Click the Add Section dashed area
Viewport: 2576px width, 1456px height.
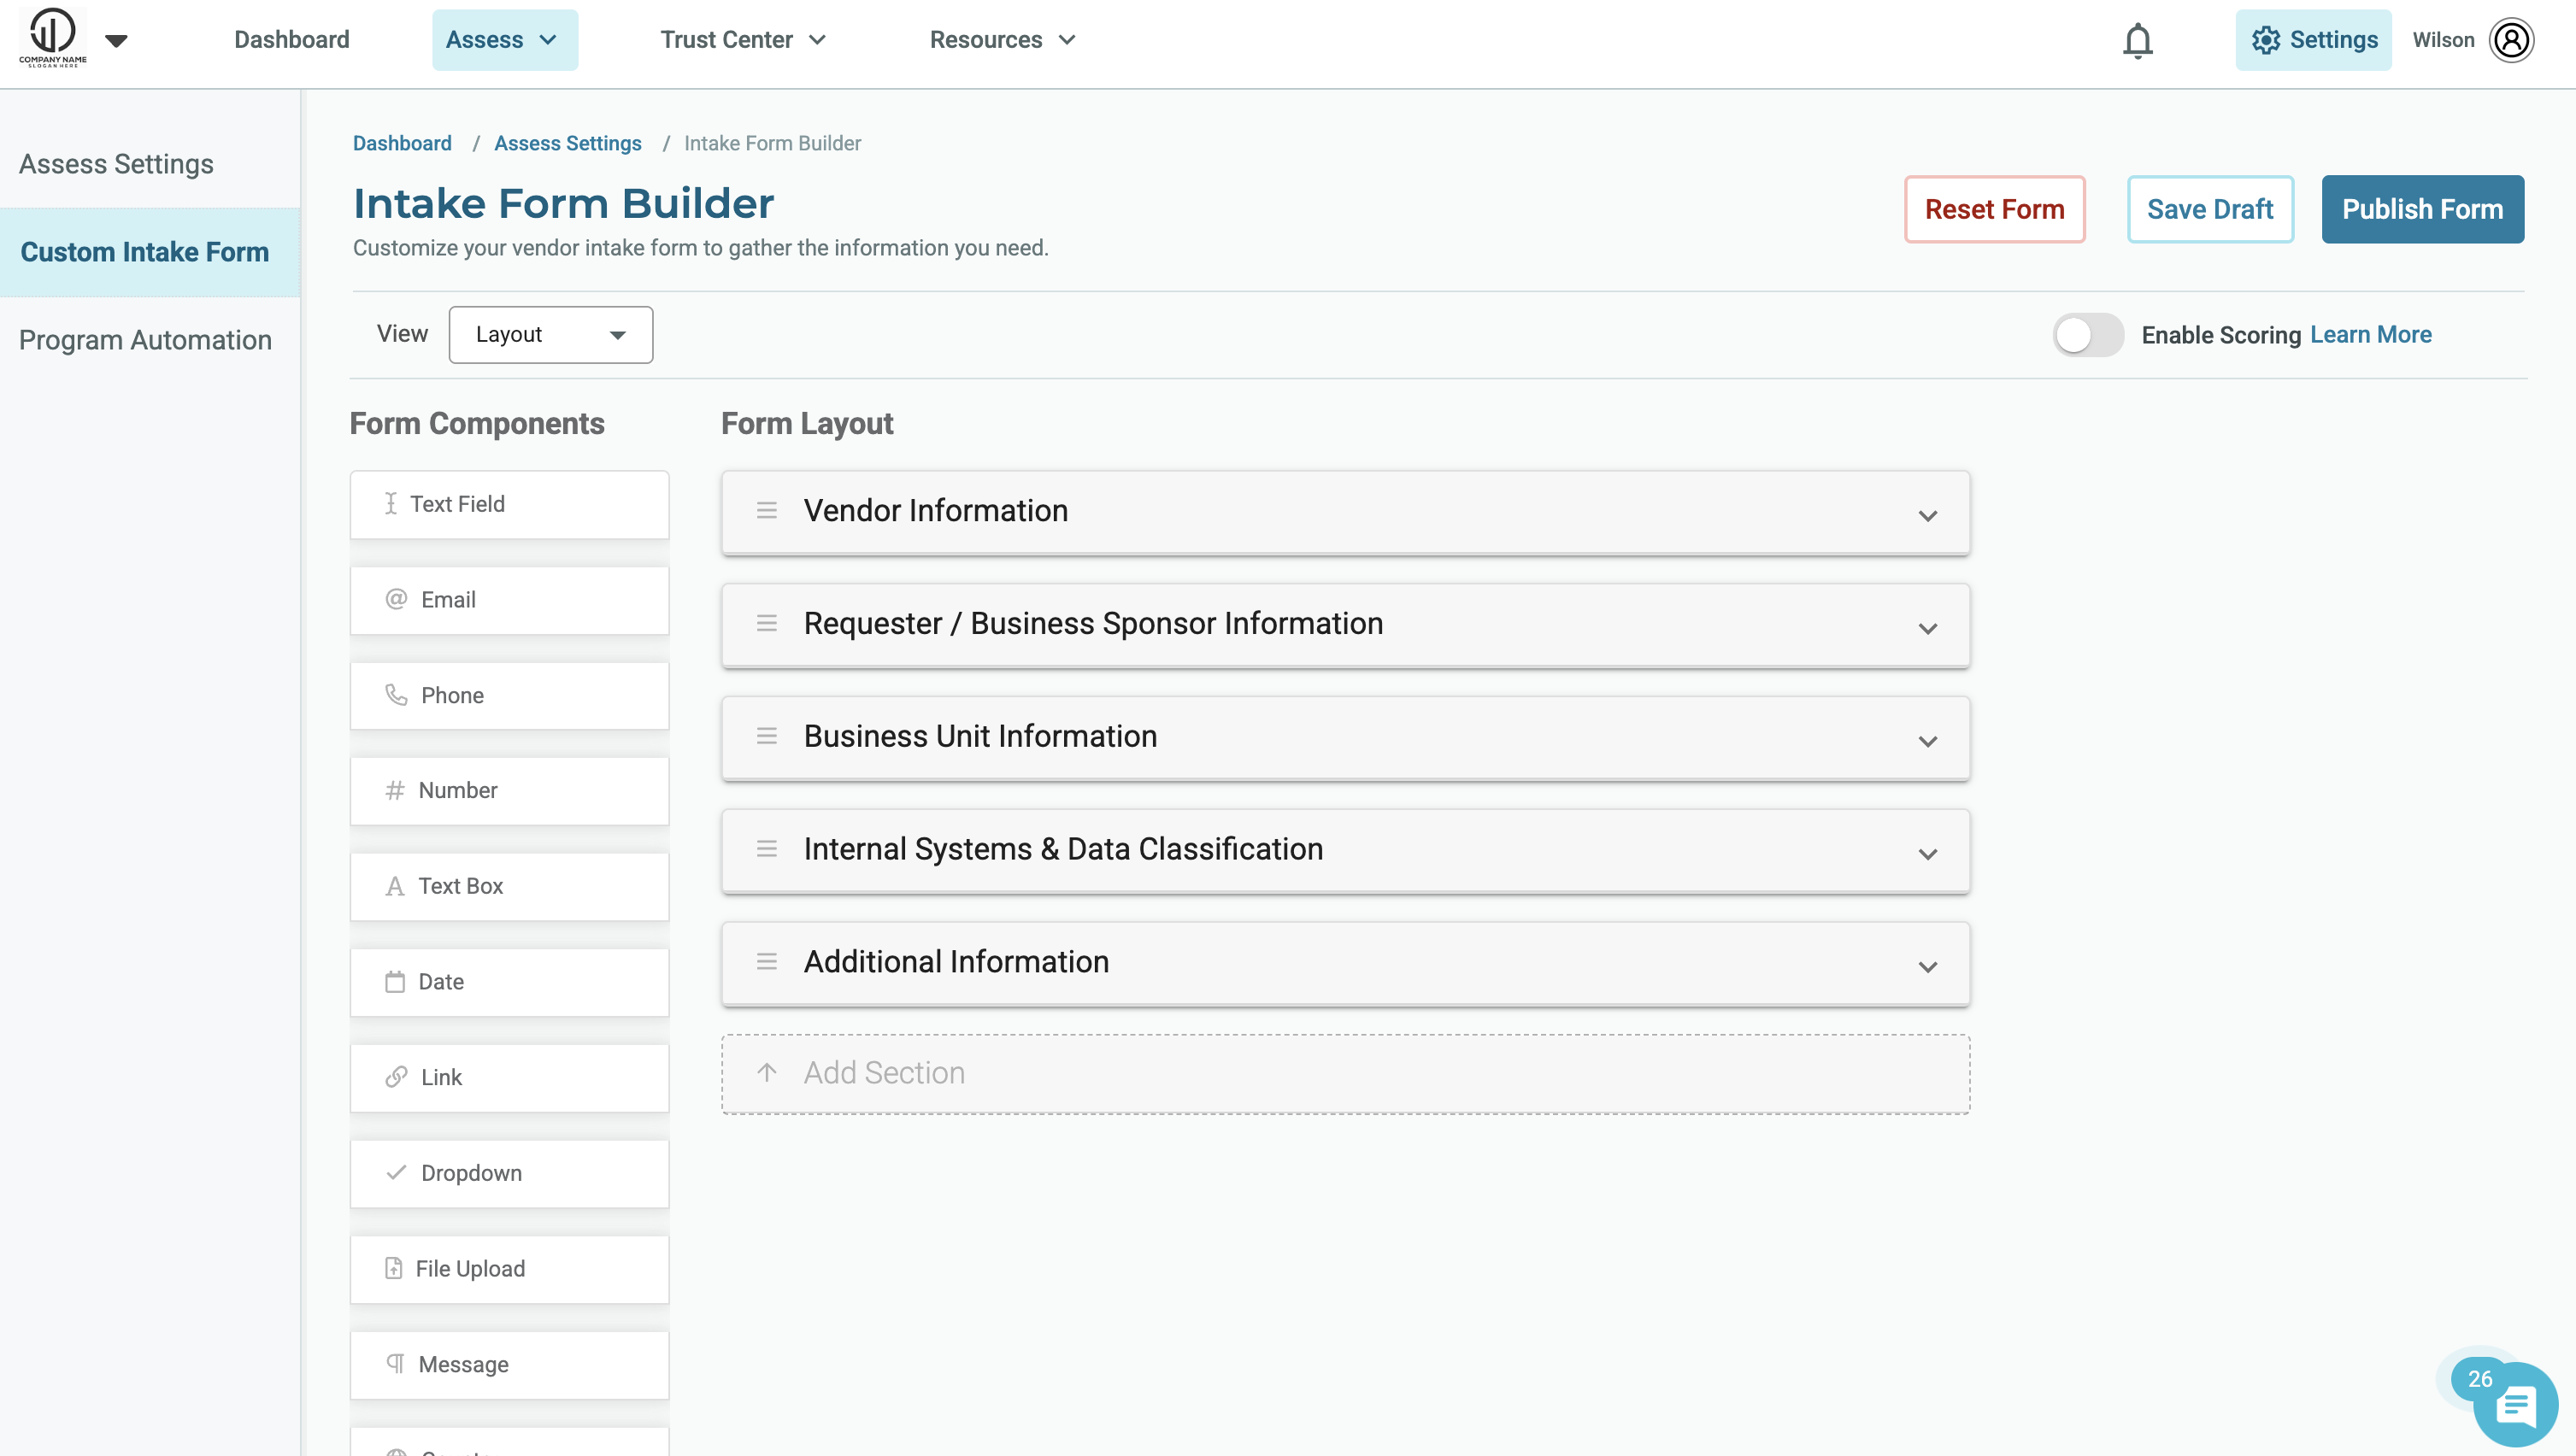click(1345, 1074)
